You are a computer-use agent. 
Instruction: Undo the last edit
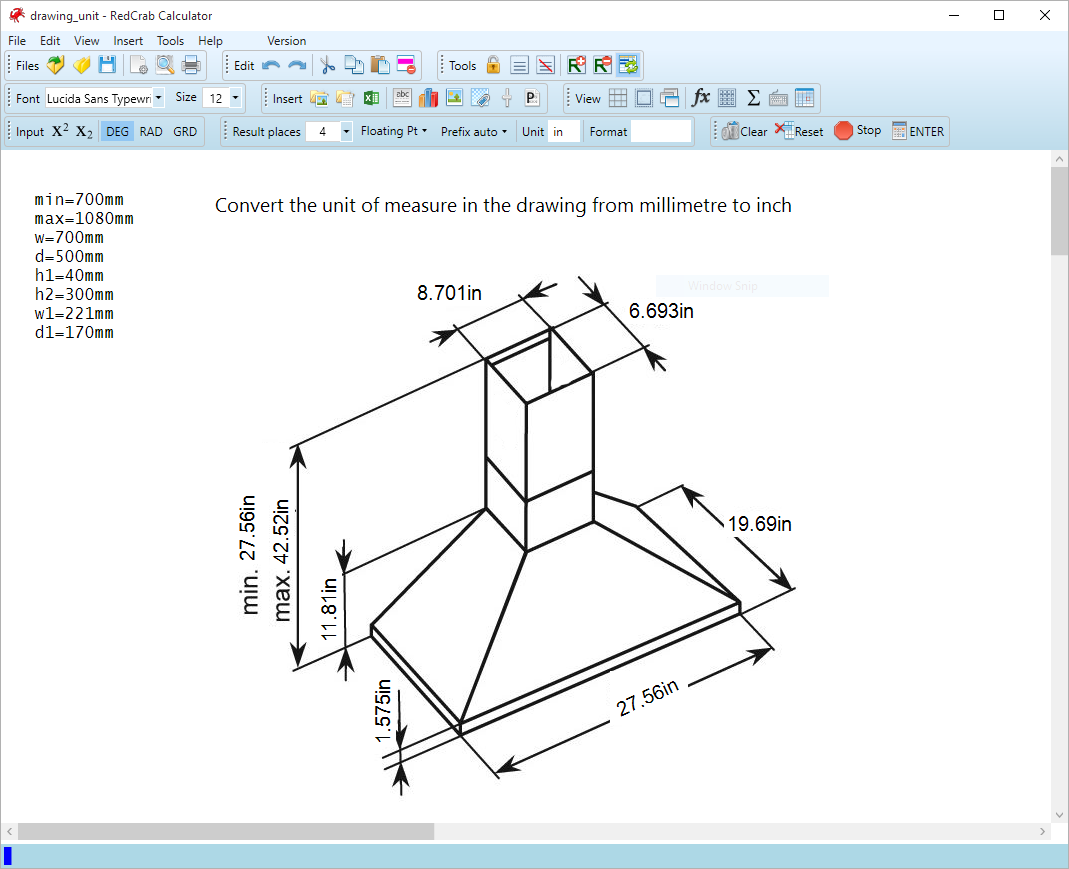click(x=271, y=65)
